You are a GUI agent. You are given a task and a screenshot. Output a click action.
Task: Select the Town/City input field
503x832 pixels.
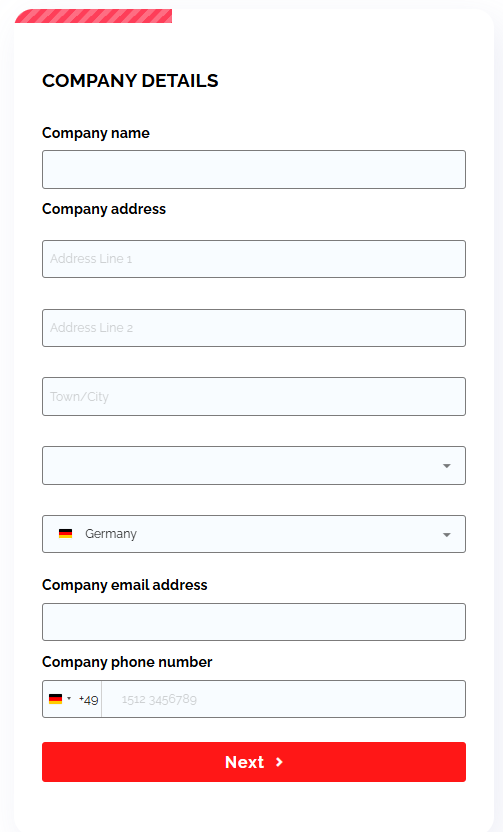pos(254,396)
